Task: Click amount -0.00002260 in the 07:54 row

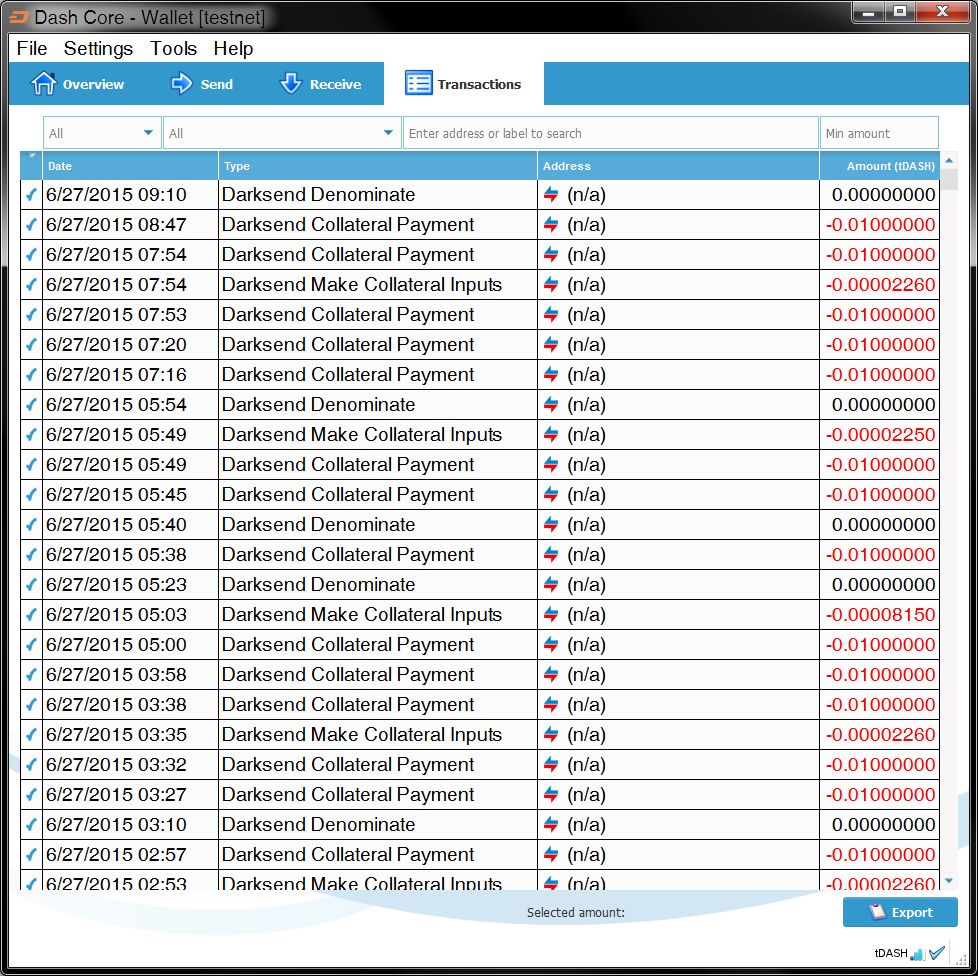Action: tap(880, 284)
